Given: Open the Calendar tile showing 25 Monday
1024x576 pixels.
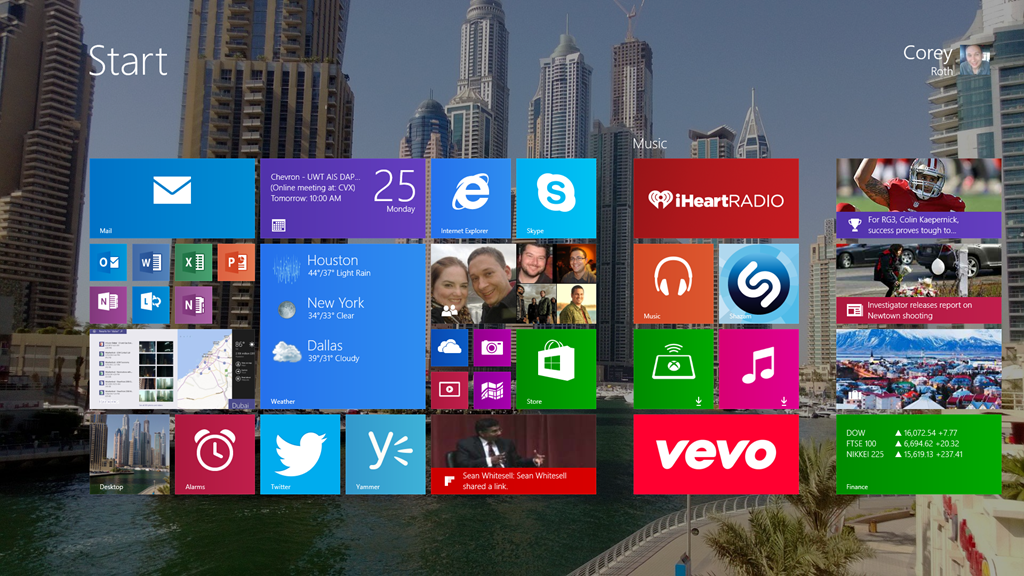Looking at the screenshot, I should point(343,199).
